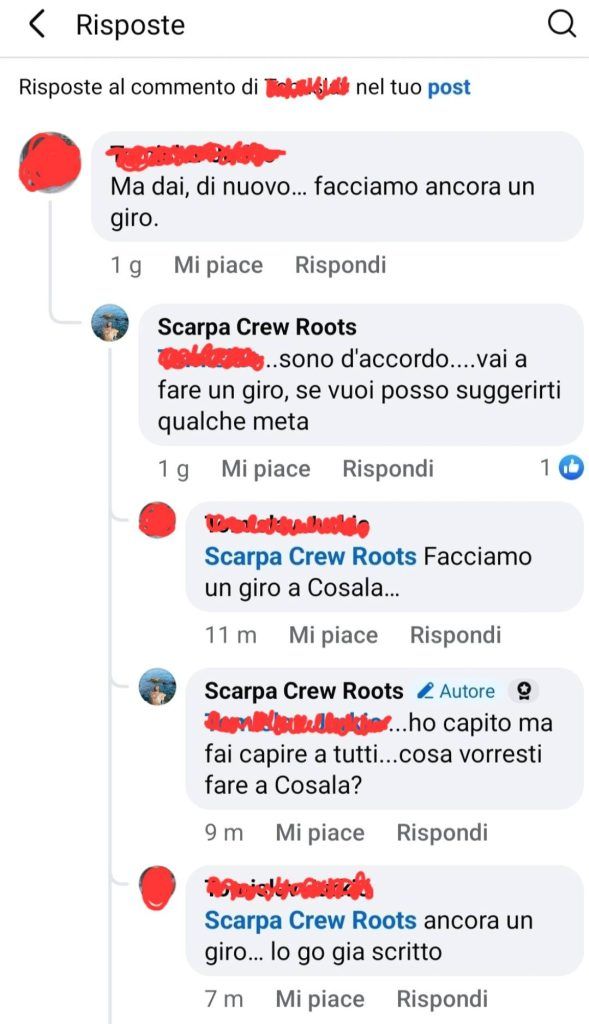
Task: Like the 'sono d'accordo' reply
Action: click(266, 469)
